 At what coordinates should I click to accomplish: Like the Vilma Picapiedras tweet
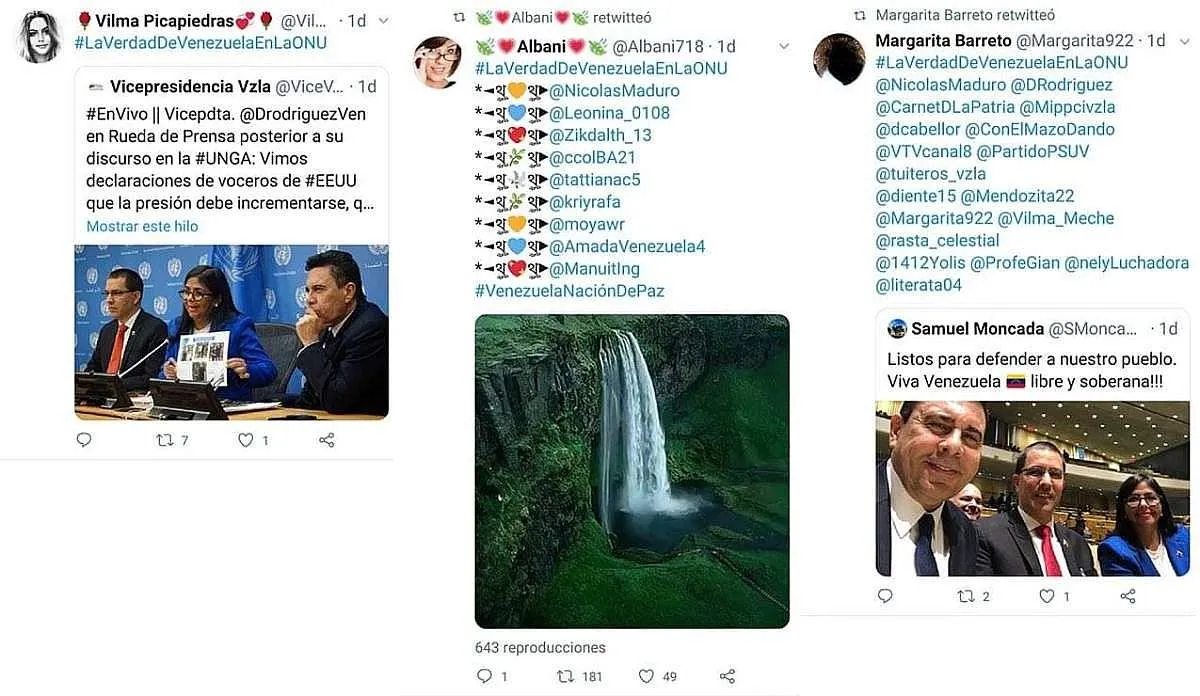tap(245, 440)
